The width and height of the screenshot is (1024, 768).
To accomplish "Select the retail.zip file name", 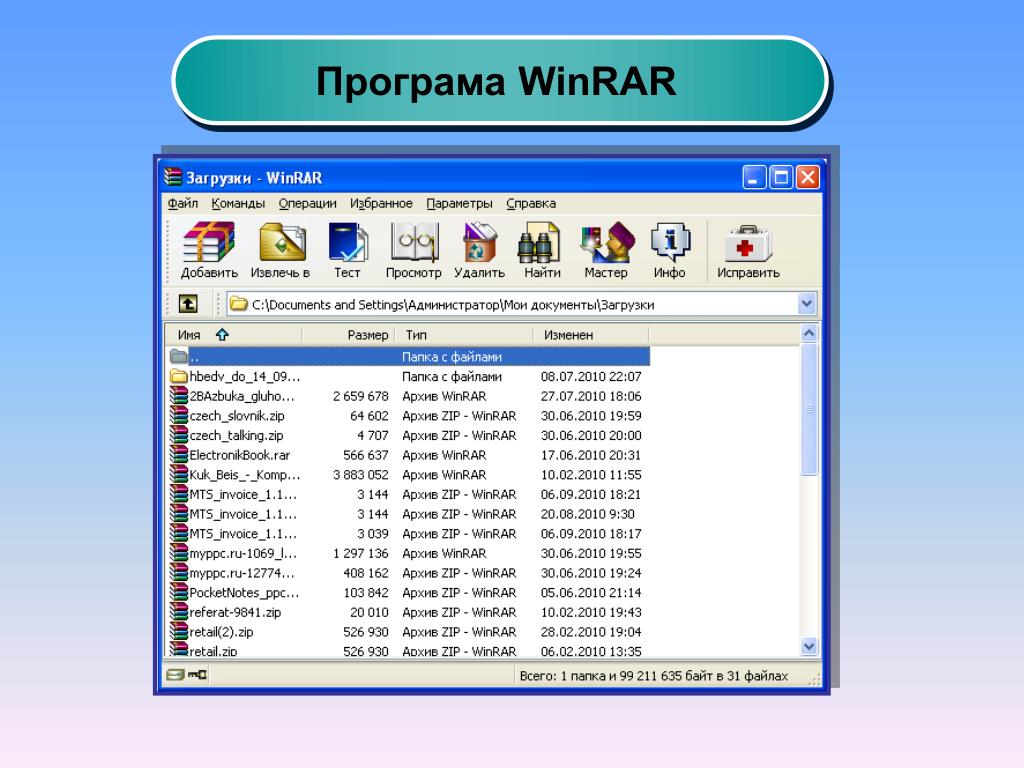I will click(x=213, y=651).
